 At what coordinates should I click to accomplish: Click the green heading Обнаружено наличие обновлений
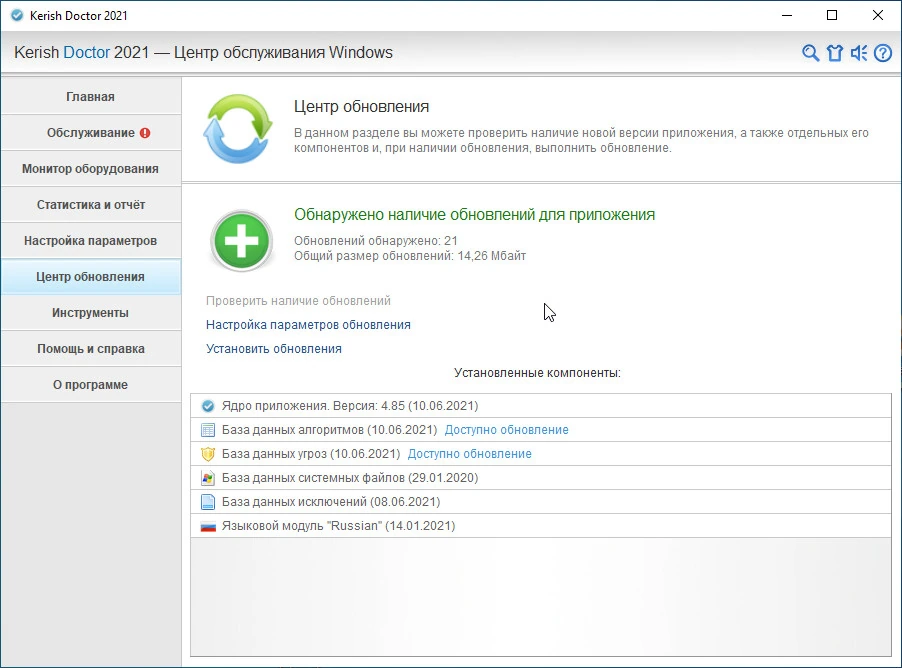475,215
